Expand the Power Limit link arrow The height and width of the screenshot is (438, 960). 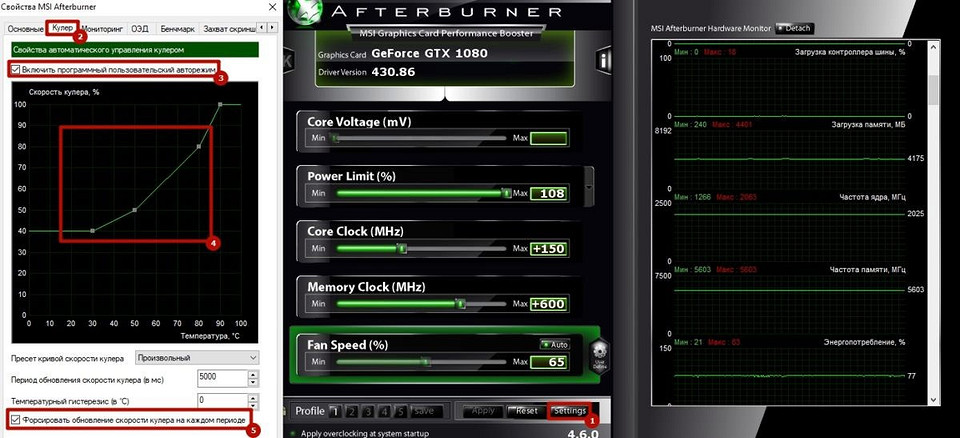[589, 187]
